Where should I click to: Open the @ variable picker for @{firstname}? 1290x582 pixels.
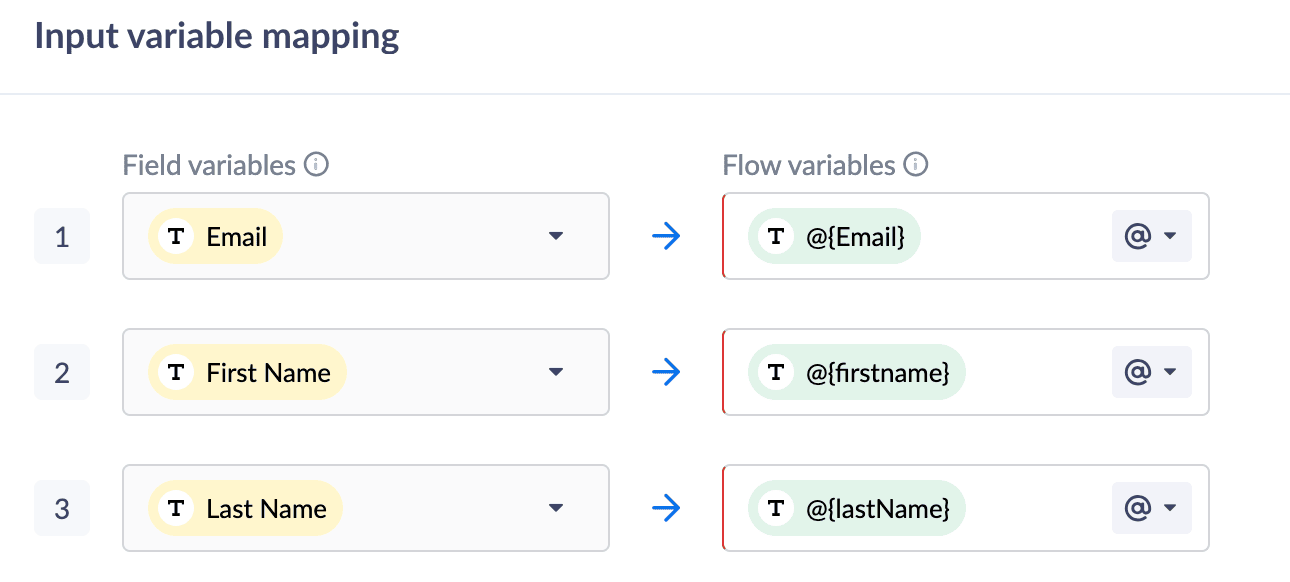coord(1151,373)
